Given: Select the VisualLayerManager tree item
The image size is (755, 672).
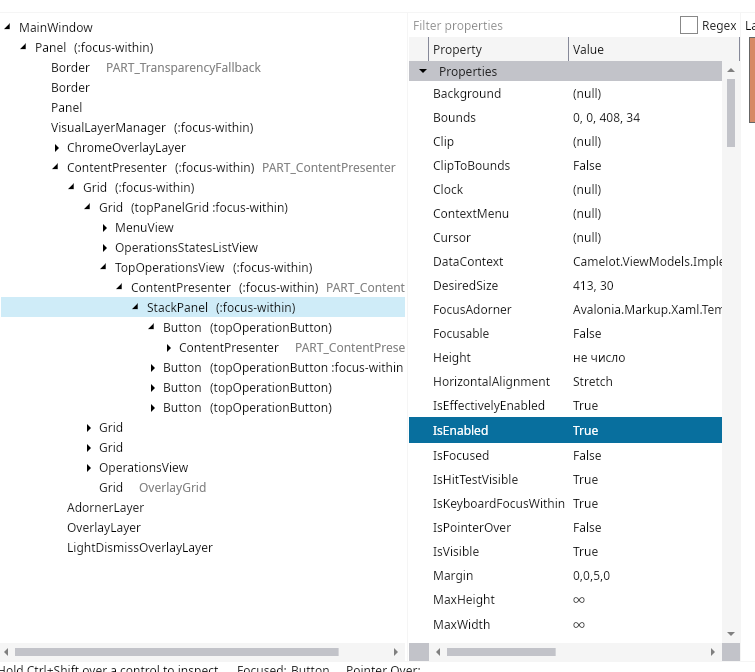Looking at the screenshot, I should 152,128.
